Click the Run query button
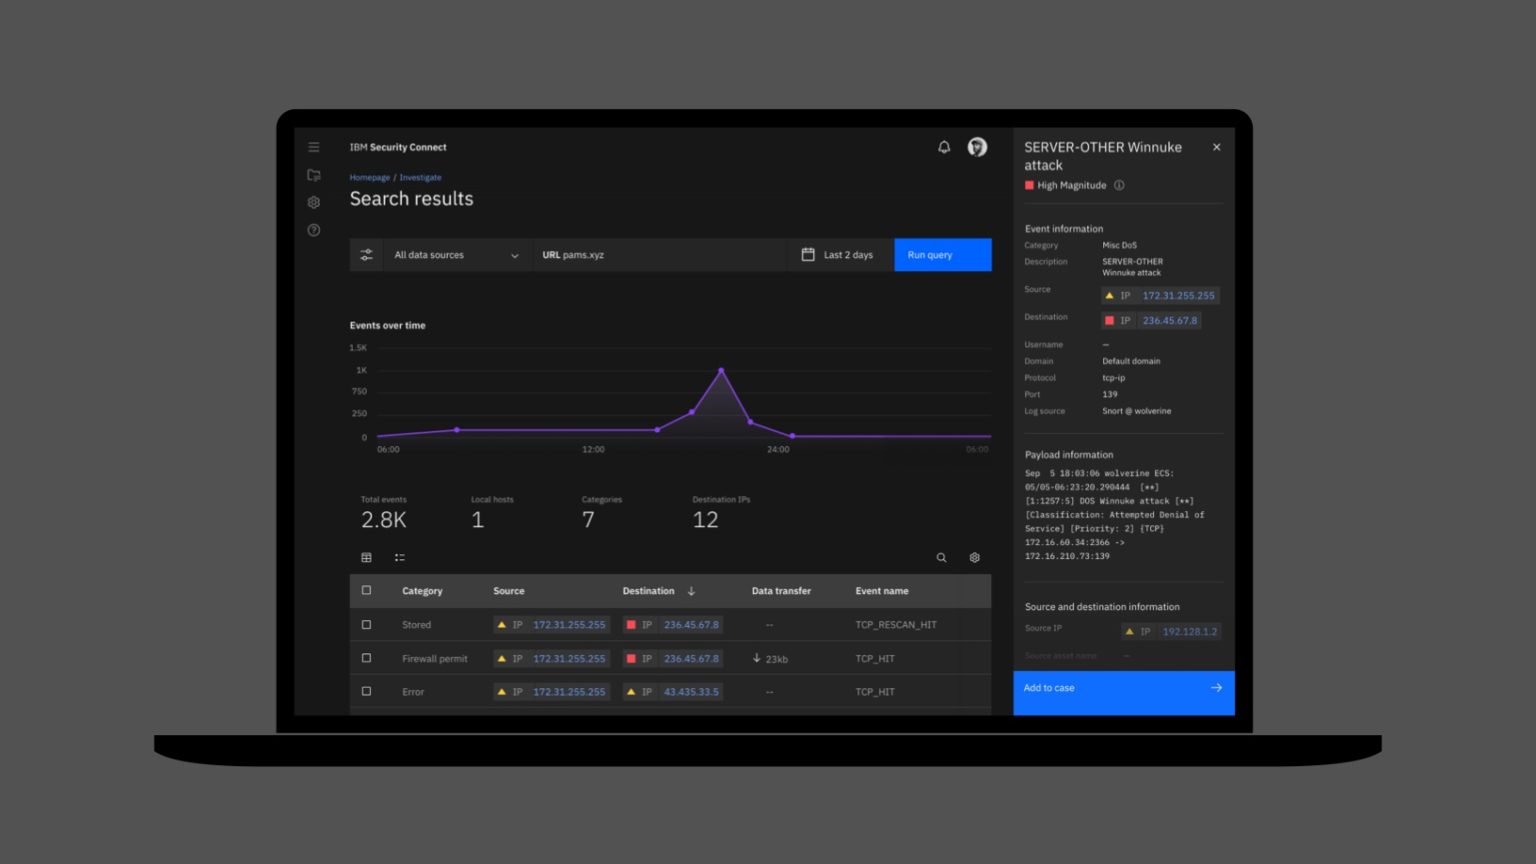 pos(943,255)
